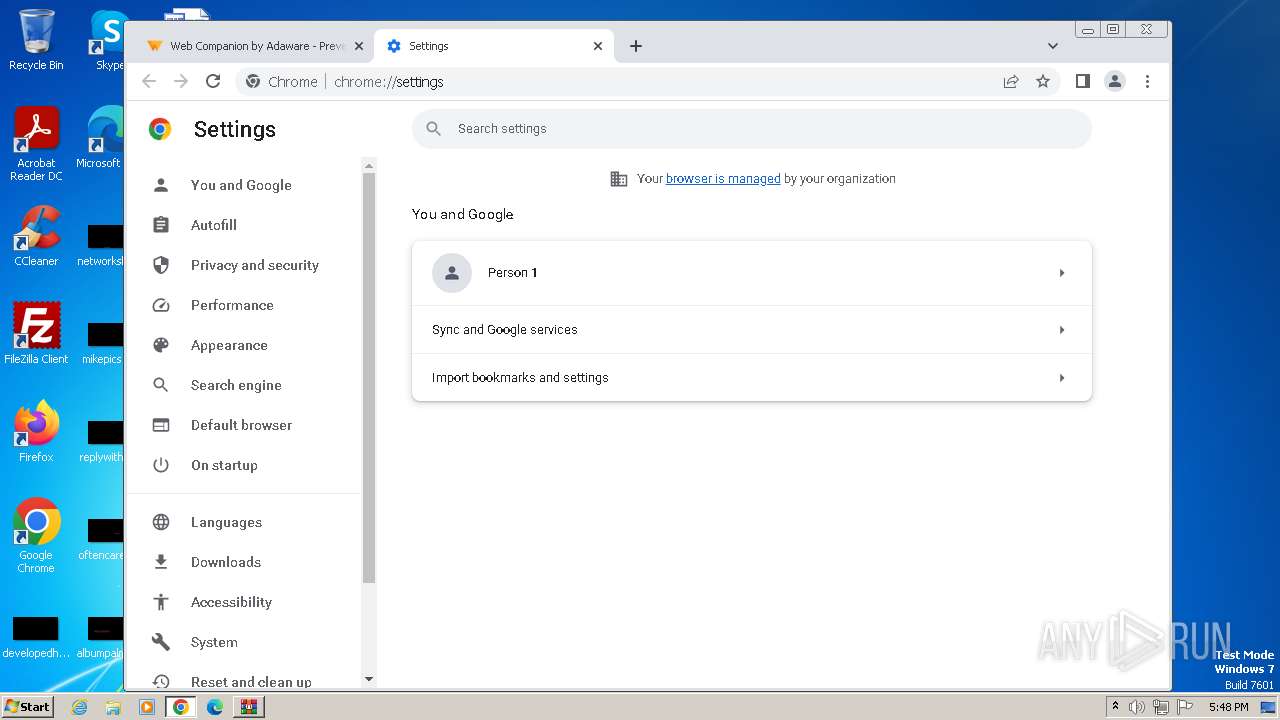
Task: Click the Languages globe icon
Action: pos(160,522)
